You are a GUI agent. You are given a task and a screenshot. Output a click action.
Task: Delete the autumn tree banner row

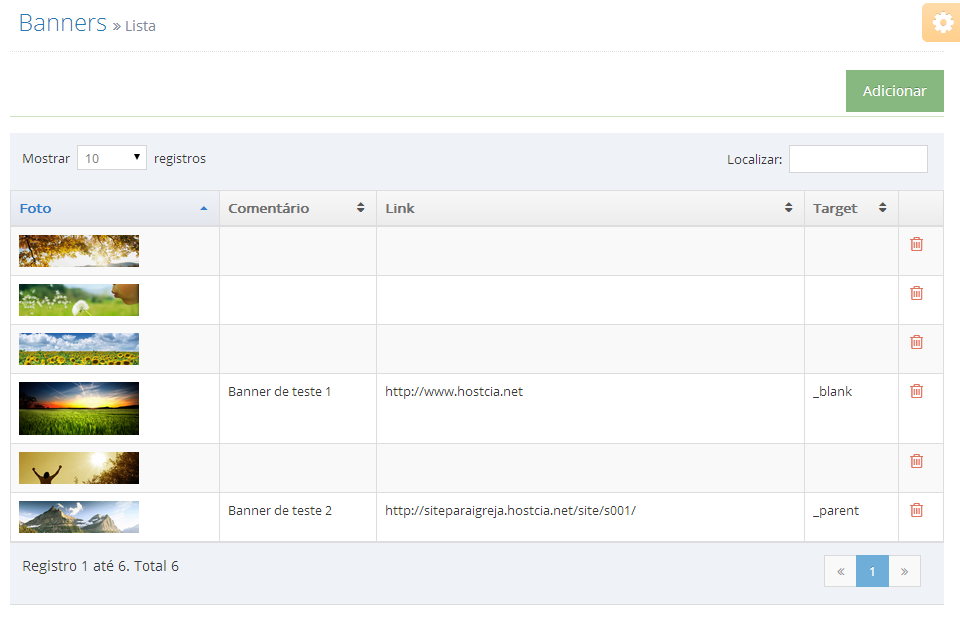917,244
